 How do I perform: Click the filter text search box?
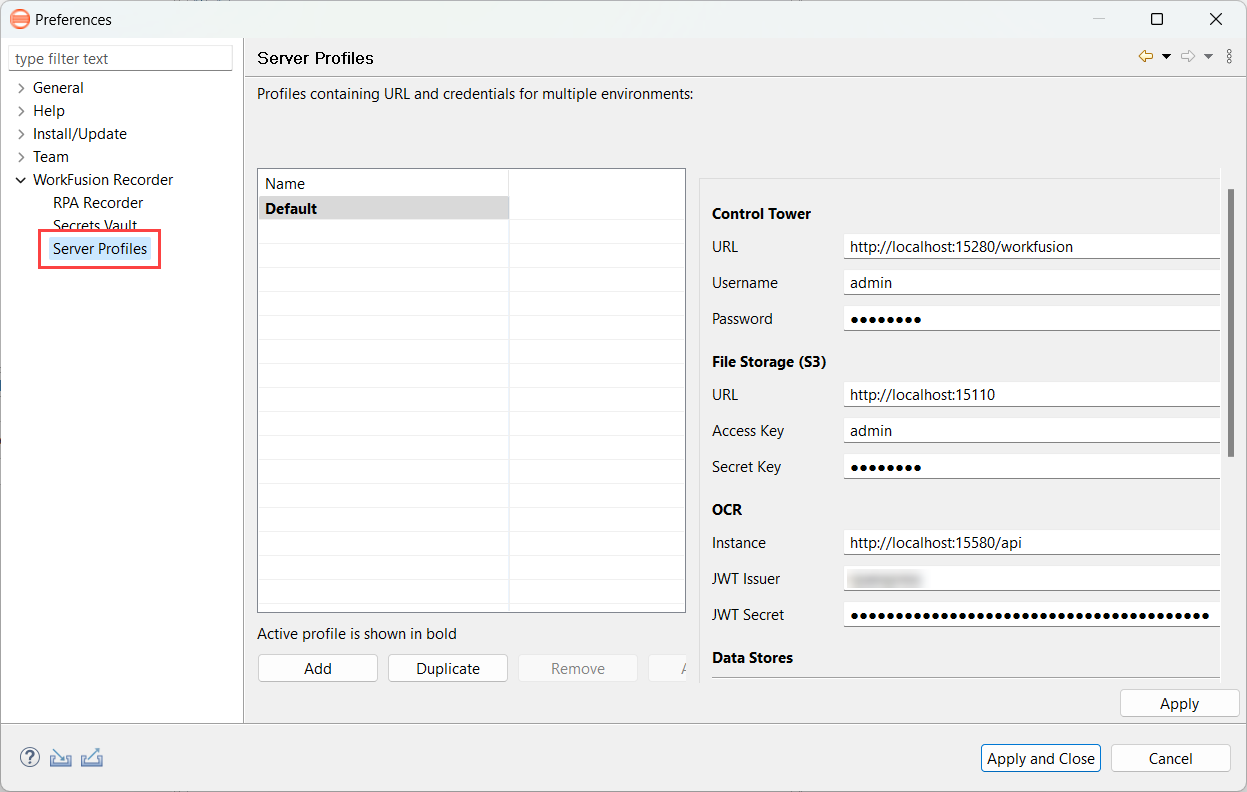(x=121, y=59)
